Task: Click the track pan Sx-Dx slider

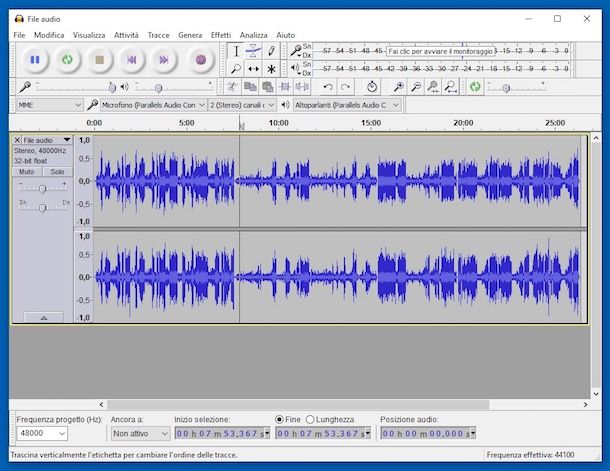Action: [x=42, y=208]
